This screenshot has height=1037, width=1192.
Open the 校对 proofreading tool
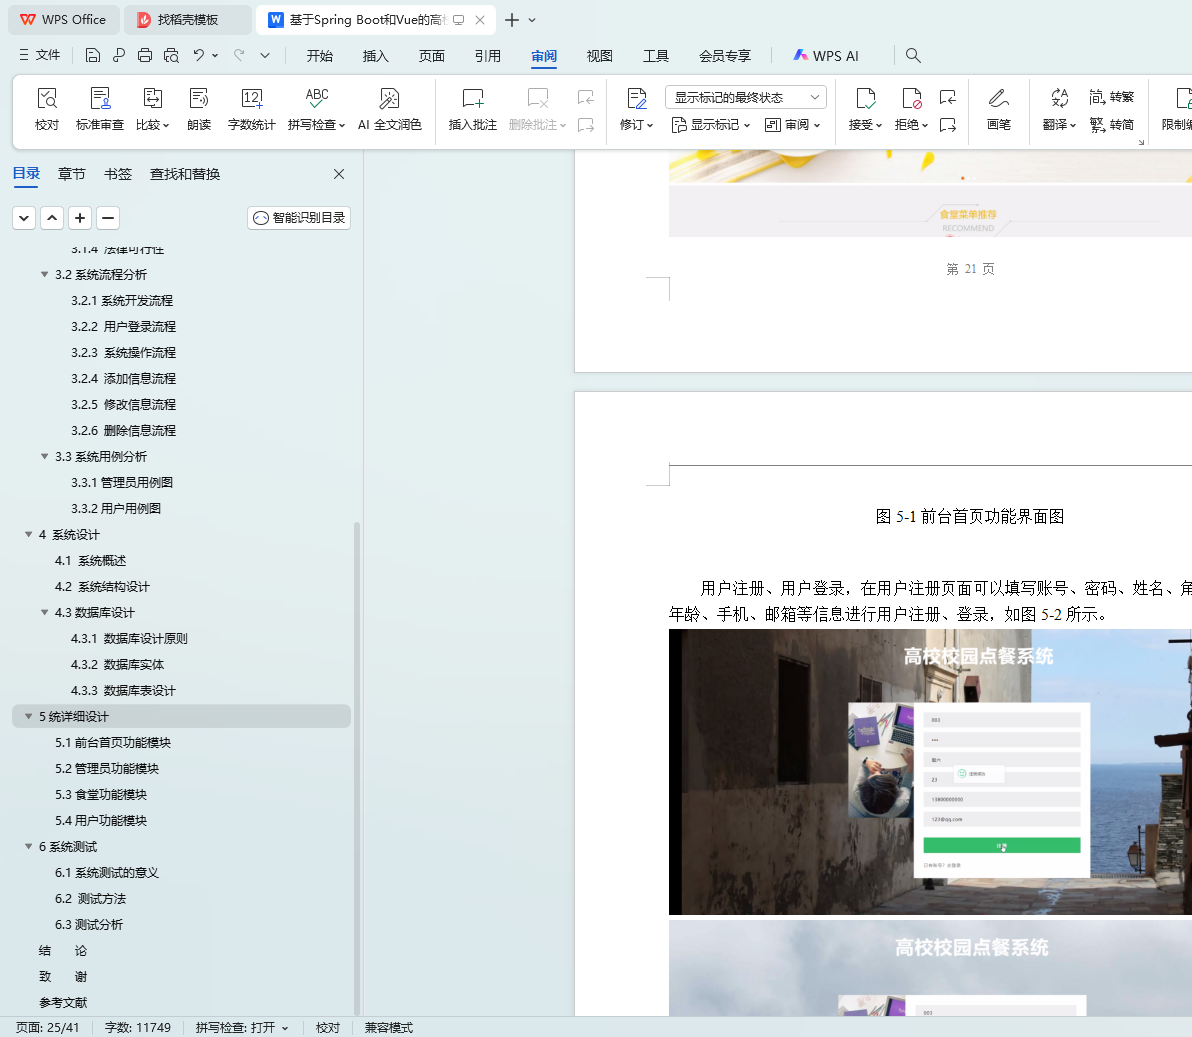47,109
